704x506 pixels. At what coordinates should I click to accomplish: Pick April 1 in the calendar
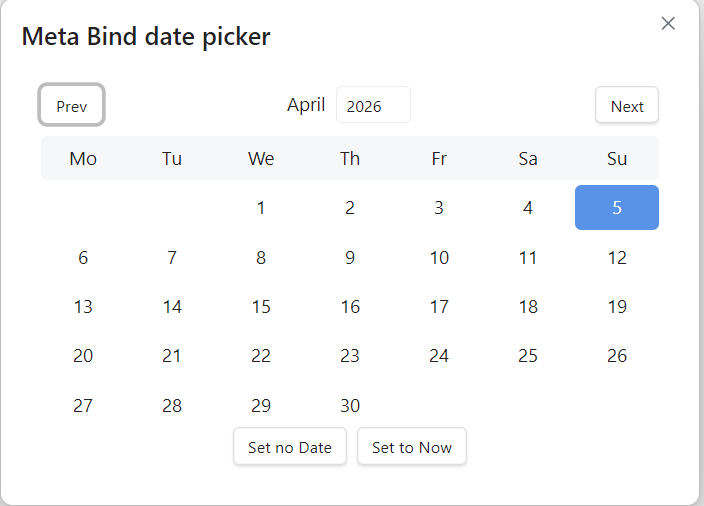pos(261,208)
